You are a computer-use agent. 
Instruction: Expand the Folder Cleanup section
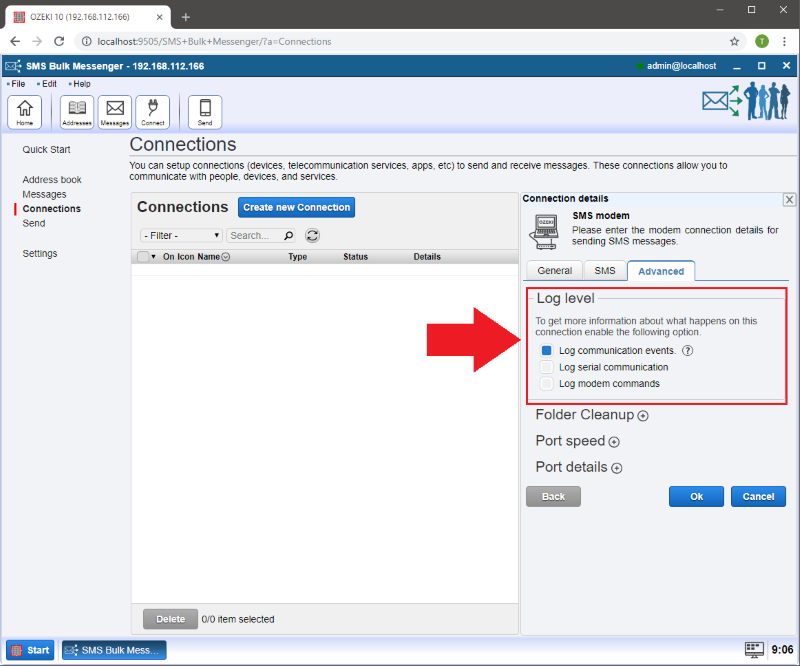coord(643,416)
